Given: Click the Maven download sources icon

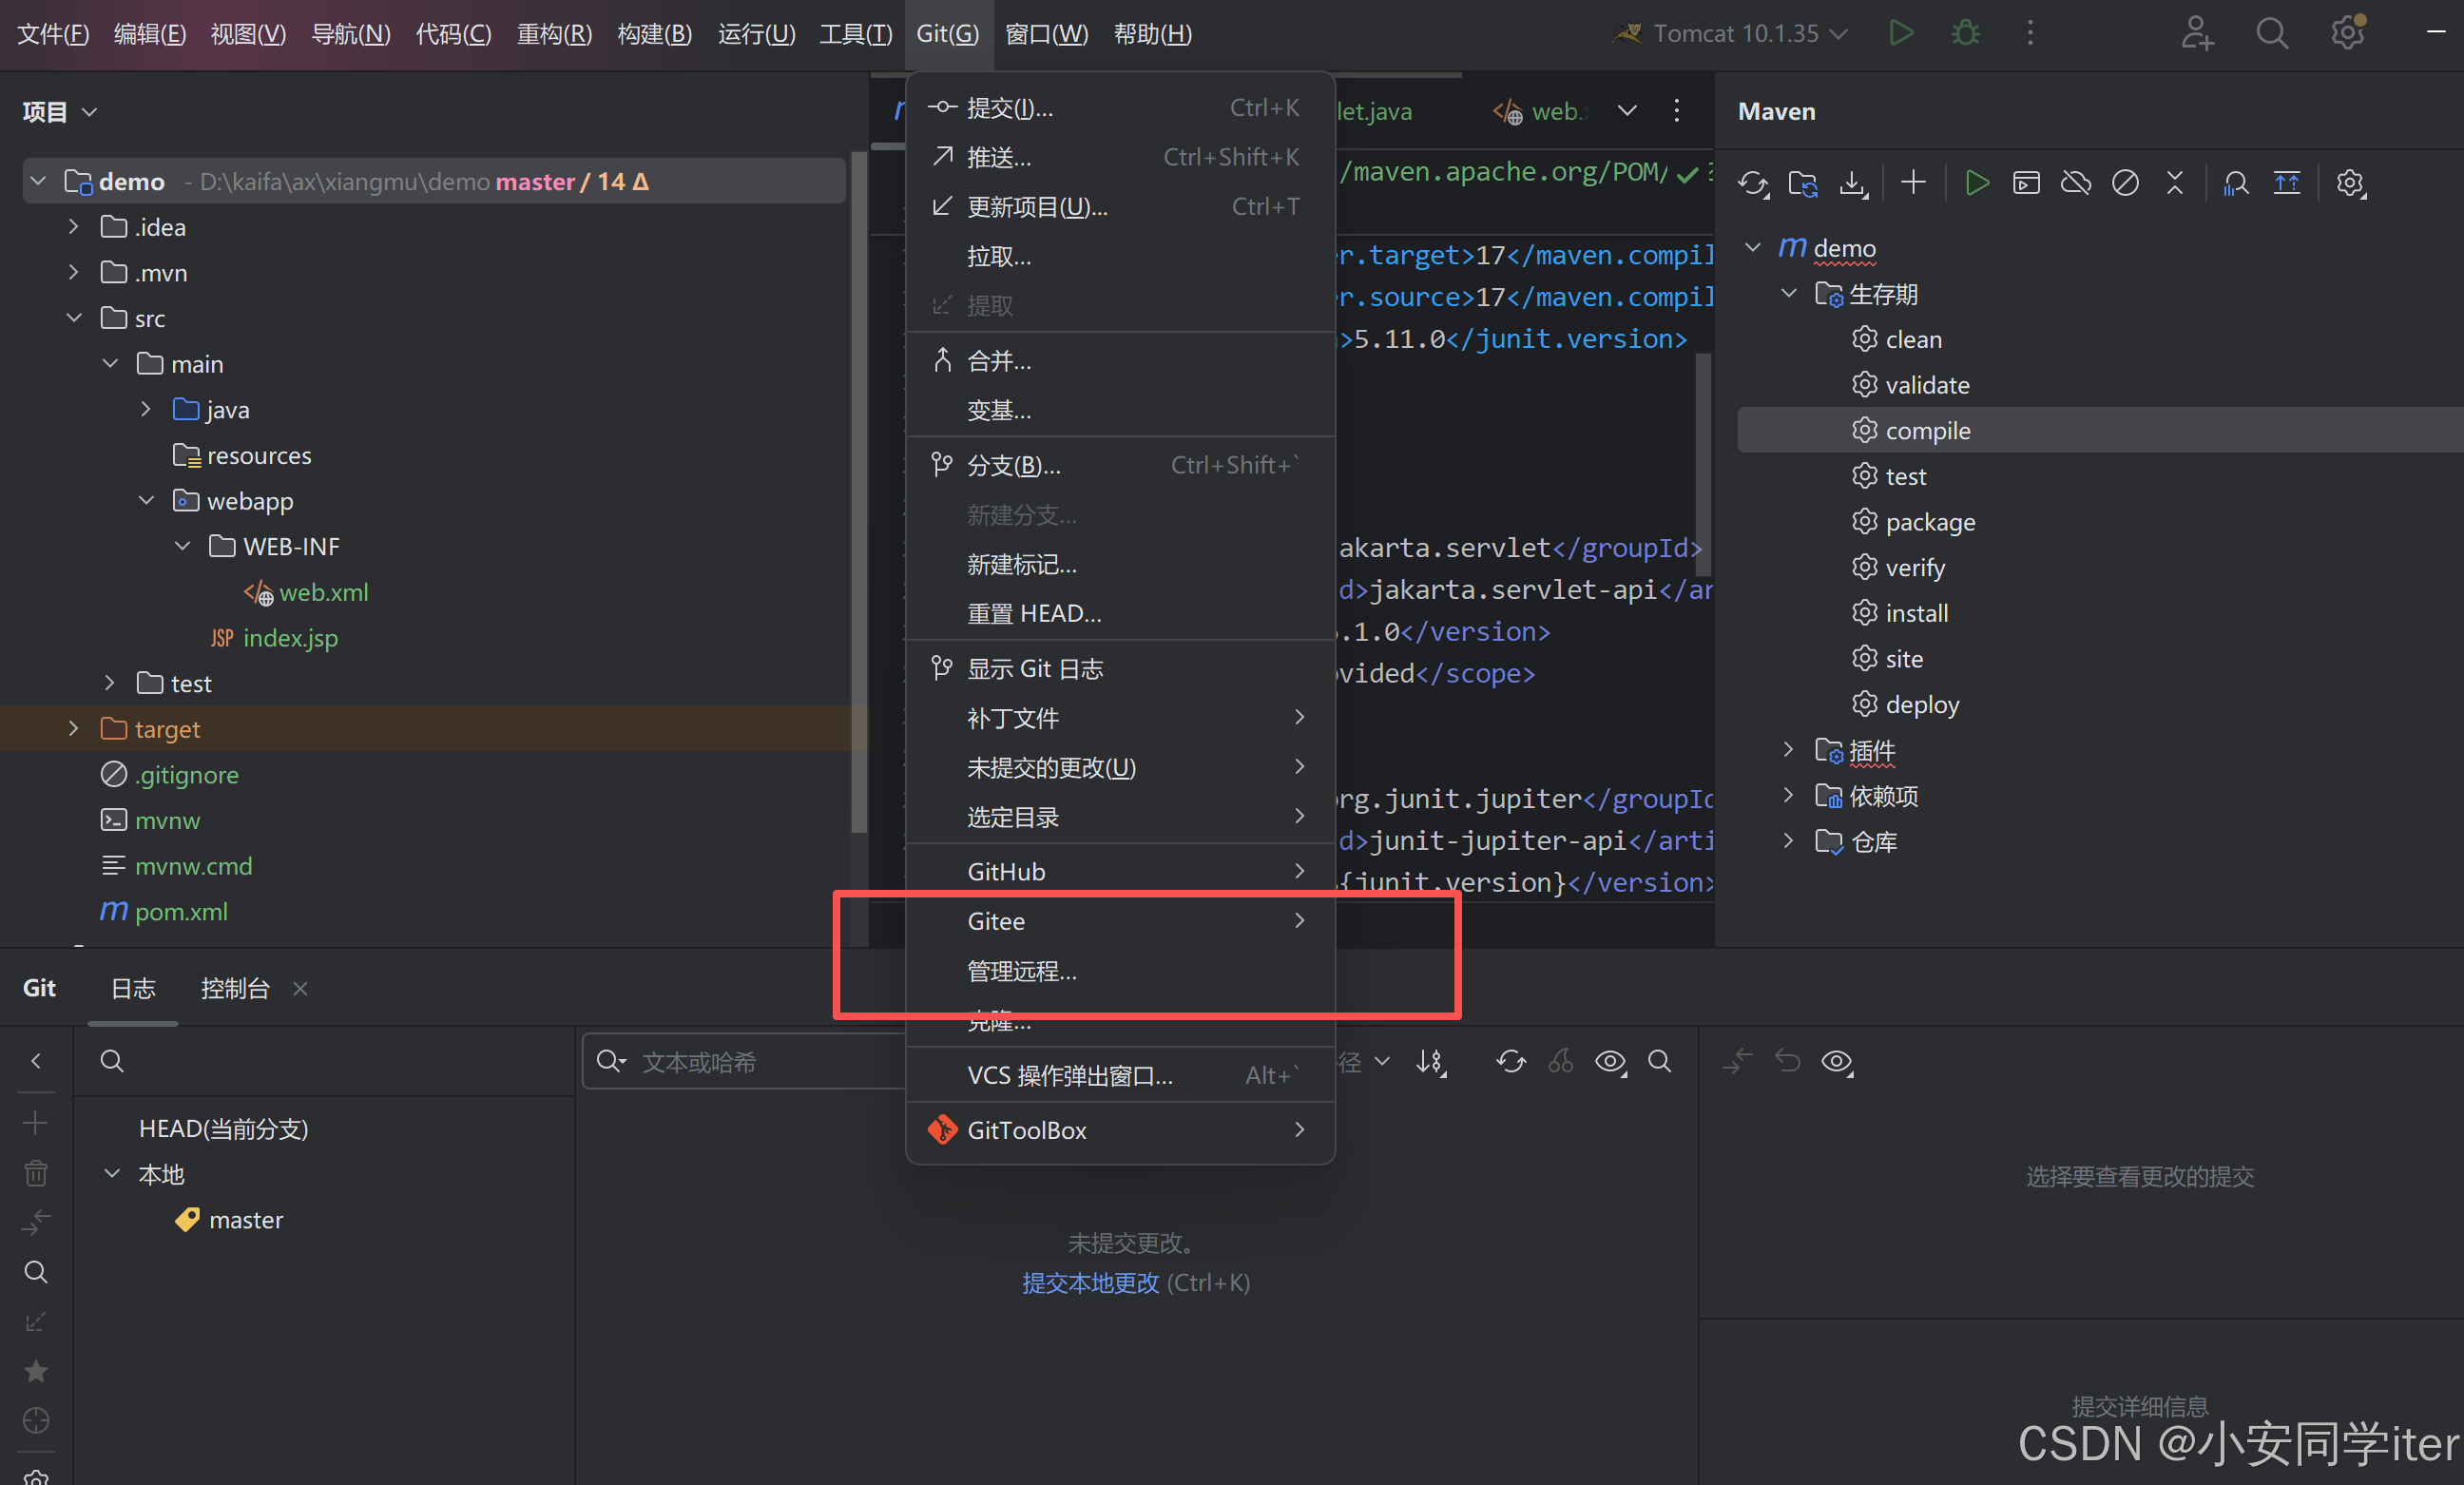Looking at the screenshot, I should 1853,183.
